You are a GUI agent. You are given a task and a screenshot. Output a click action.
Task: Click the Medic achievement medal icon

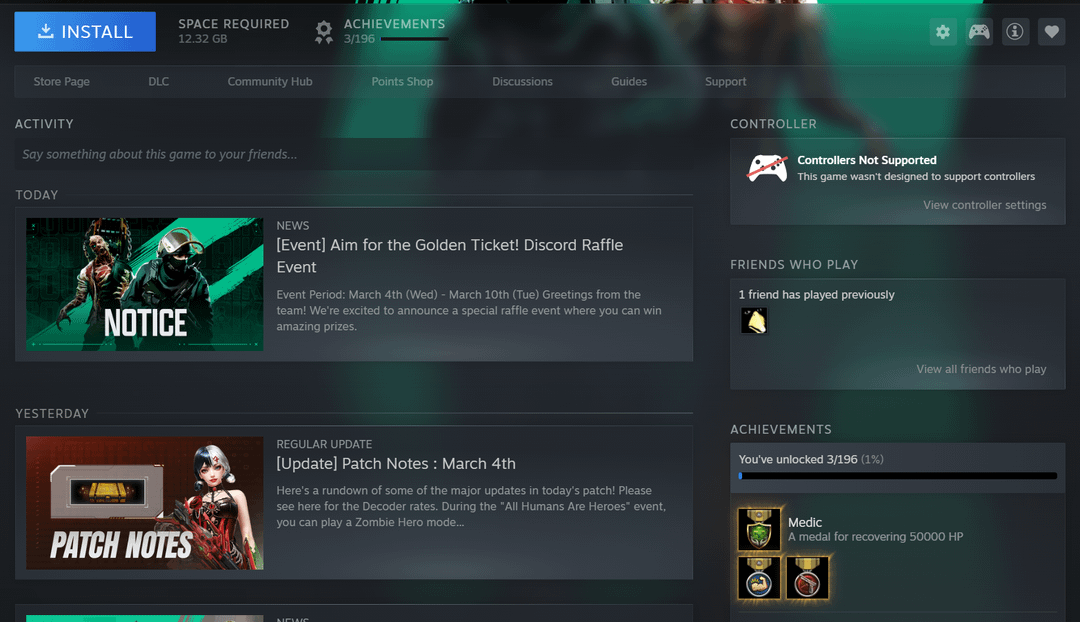click(x=759, y=529)
